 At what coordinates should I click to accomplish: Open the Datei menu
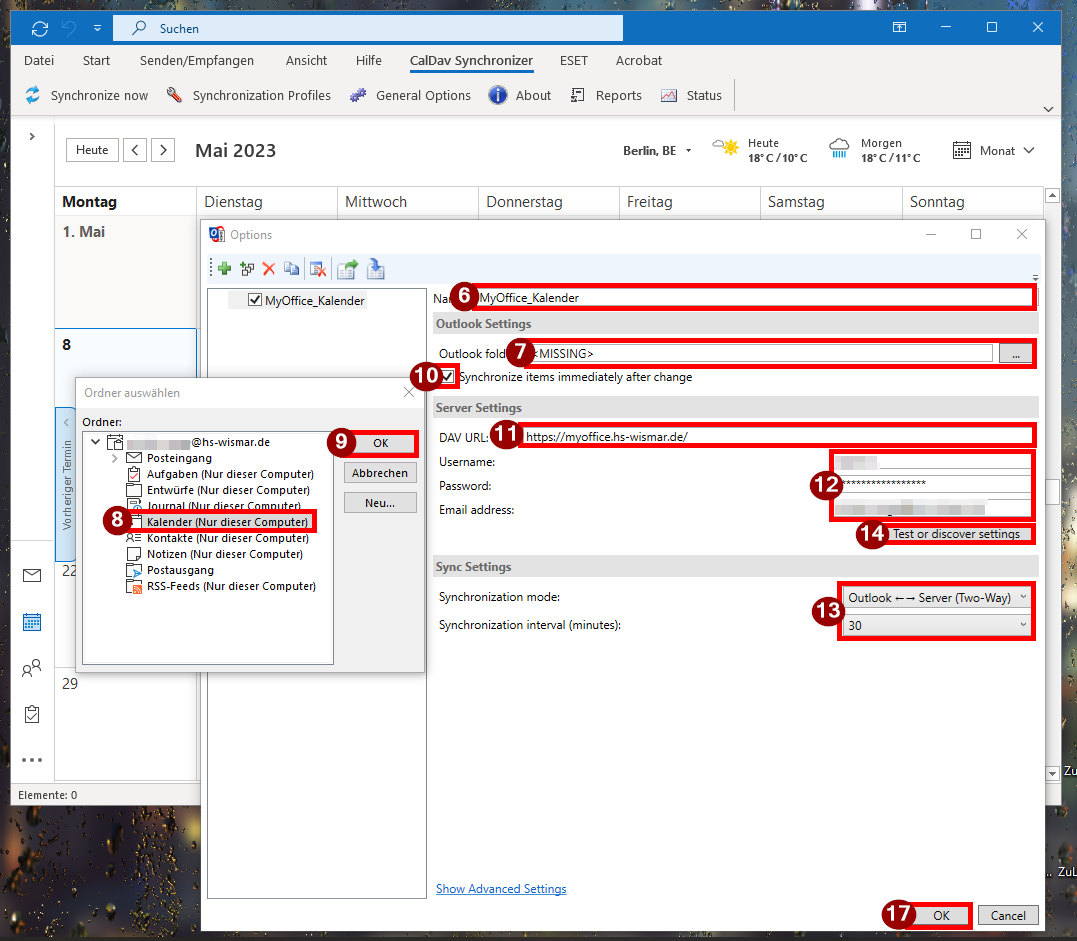pyautogui.click(x=39, y=60)
